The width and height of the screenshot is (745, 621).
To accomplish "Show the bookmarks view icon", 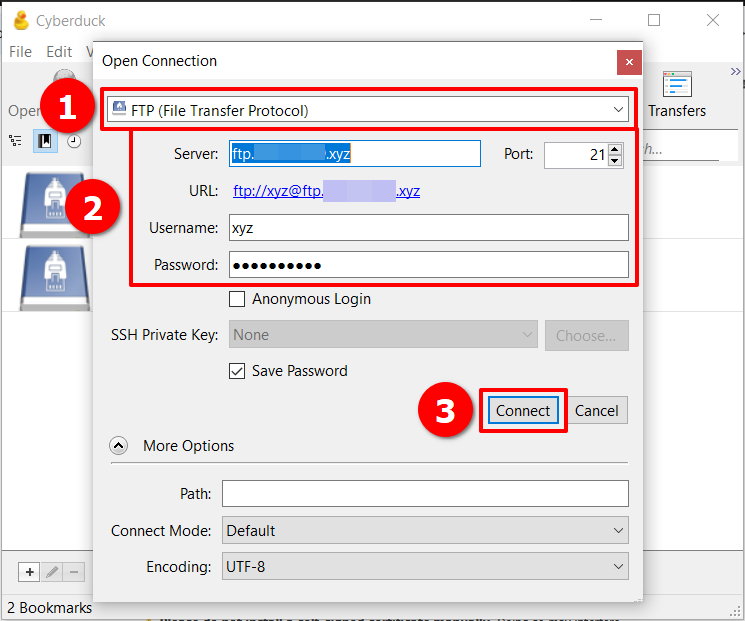I will tap(45, 141).
